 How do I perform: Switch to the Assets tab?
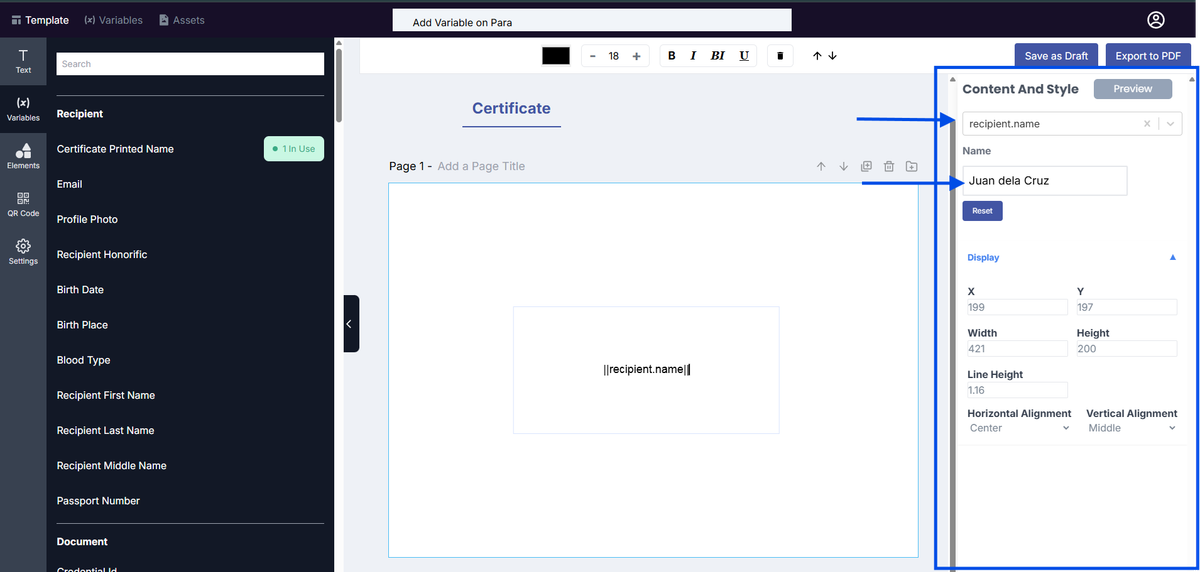click(182, 20)
